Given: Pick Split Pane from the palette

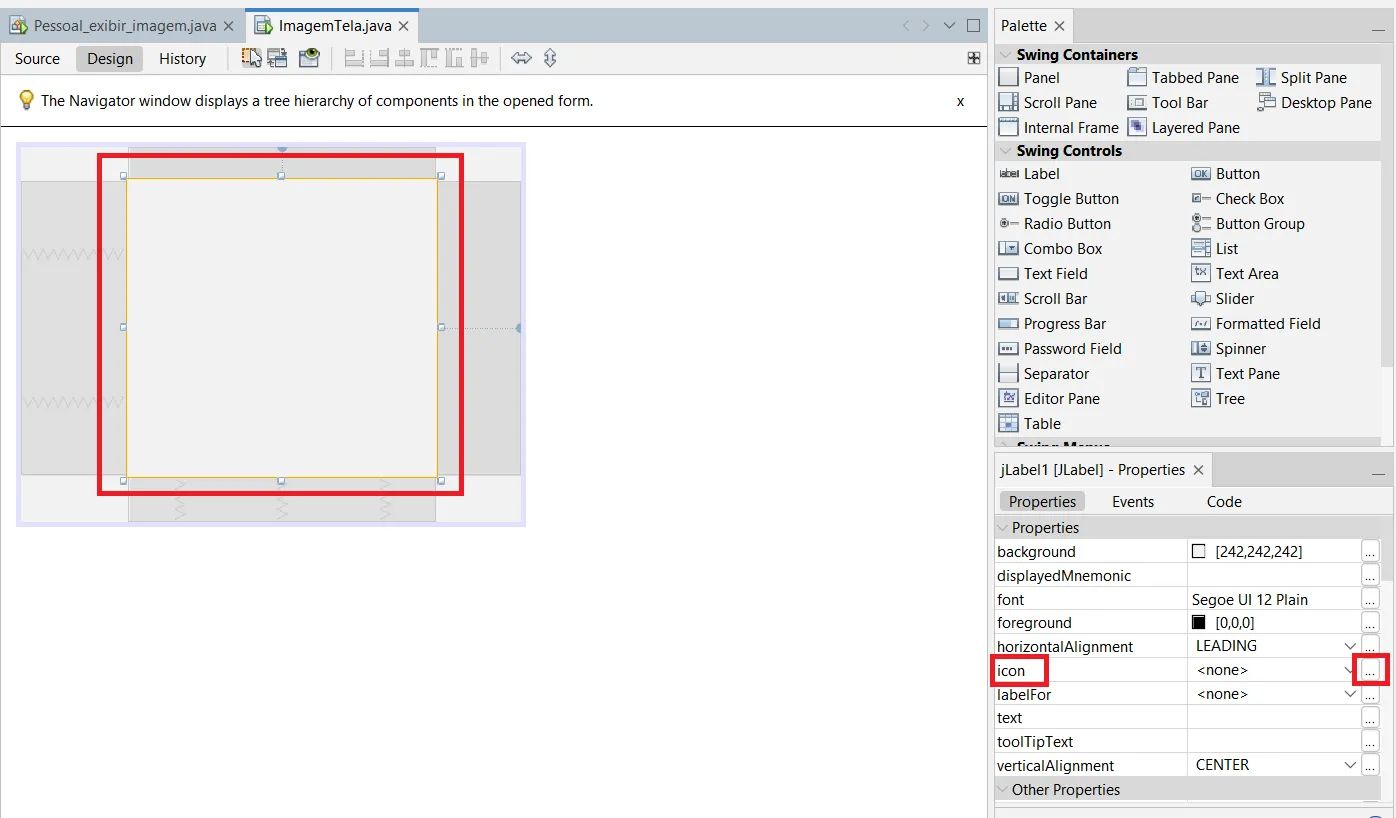Looking at the screenshot, I should click(x=1301, y=77).
